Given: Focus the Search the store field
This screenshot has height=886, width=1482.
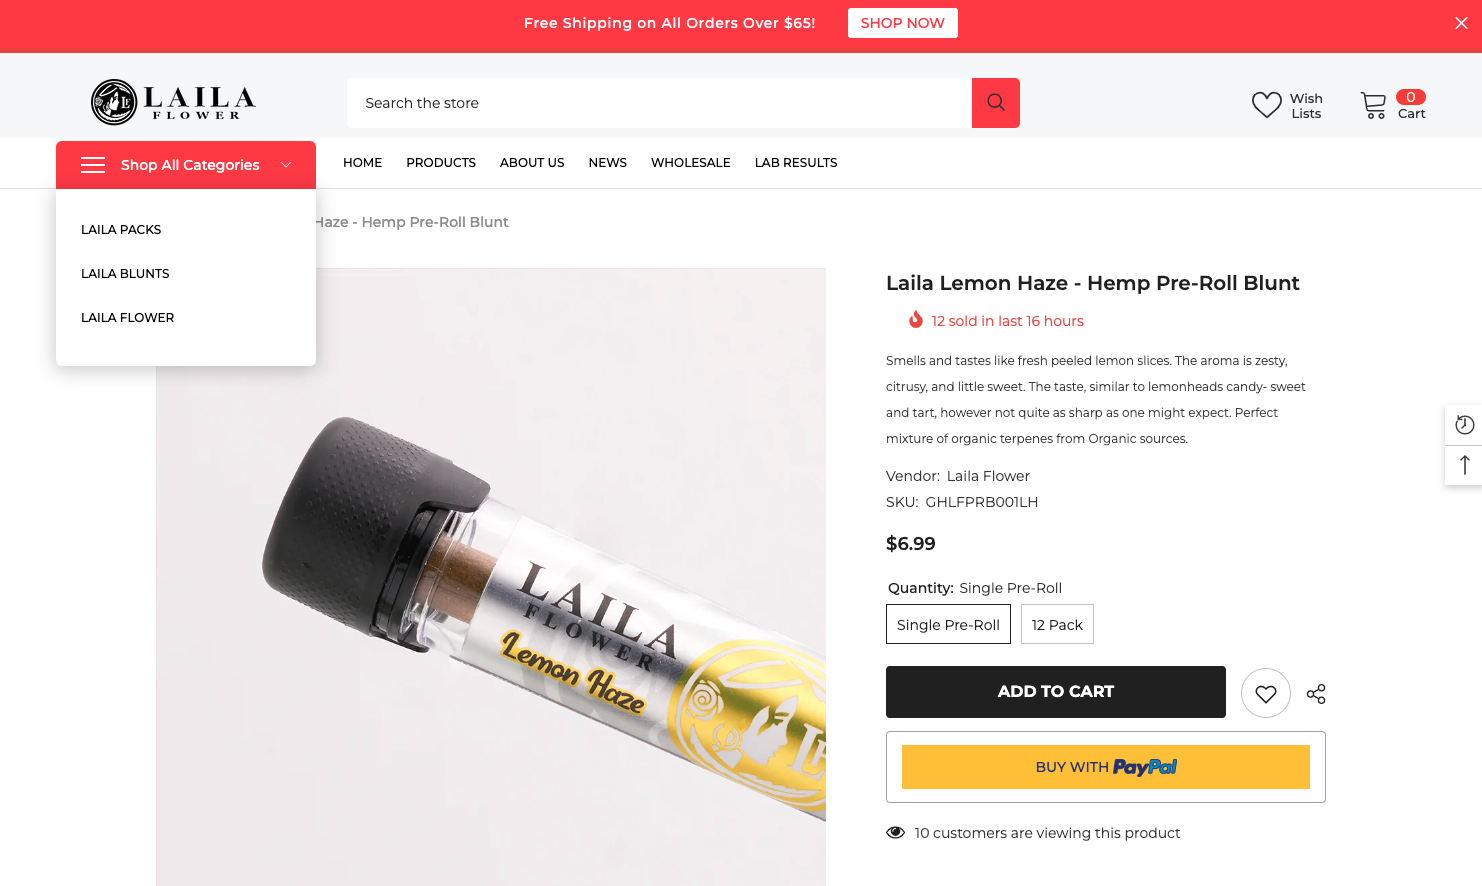Looking at the screenshot, I should (x=659, y=103).
